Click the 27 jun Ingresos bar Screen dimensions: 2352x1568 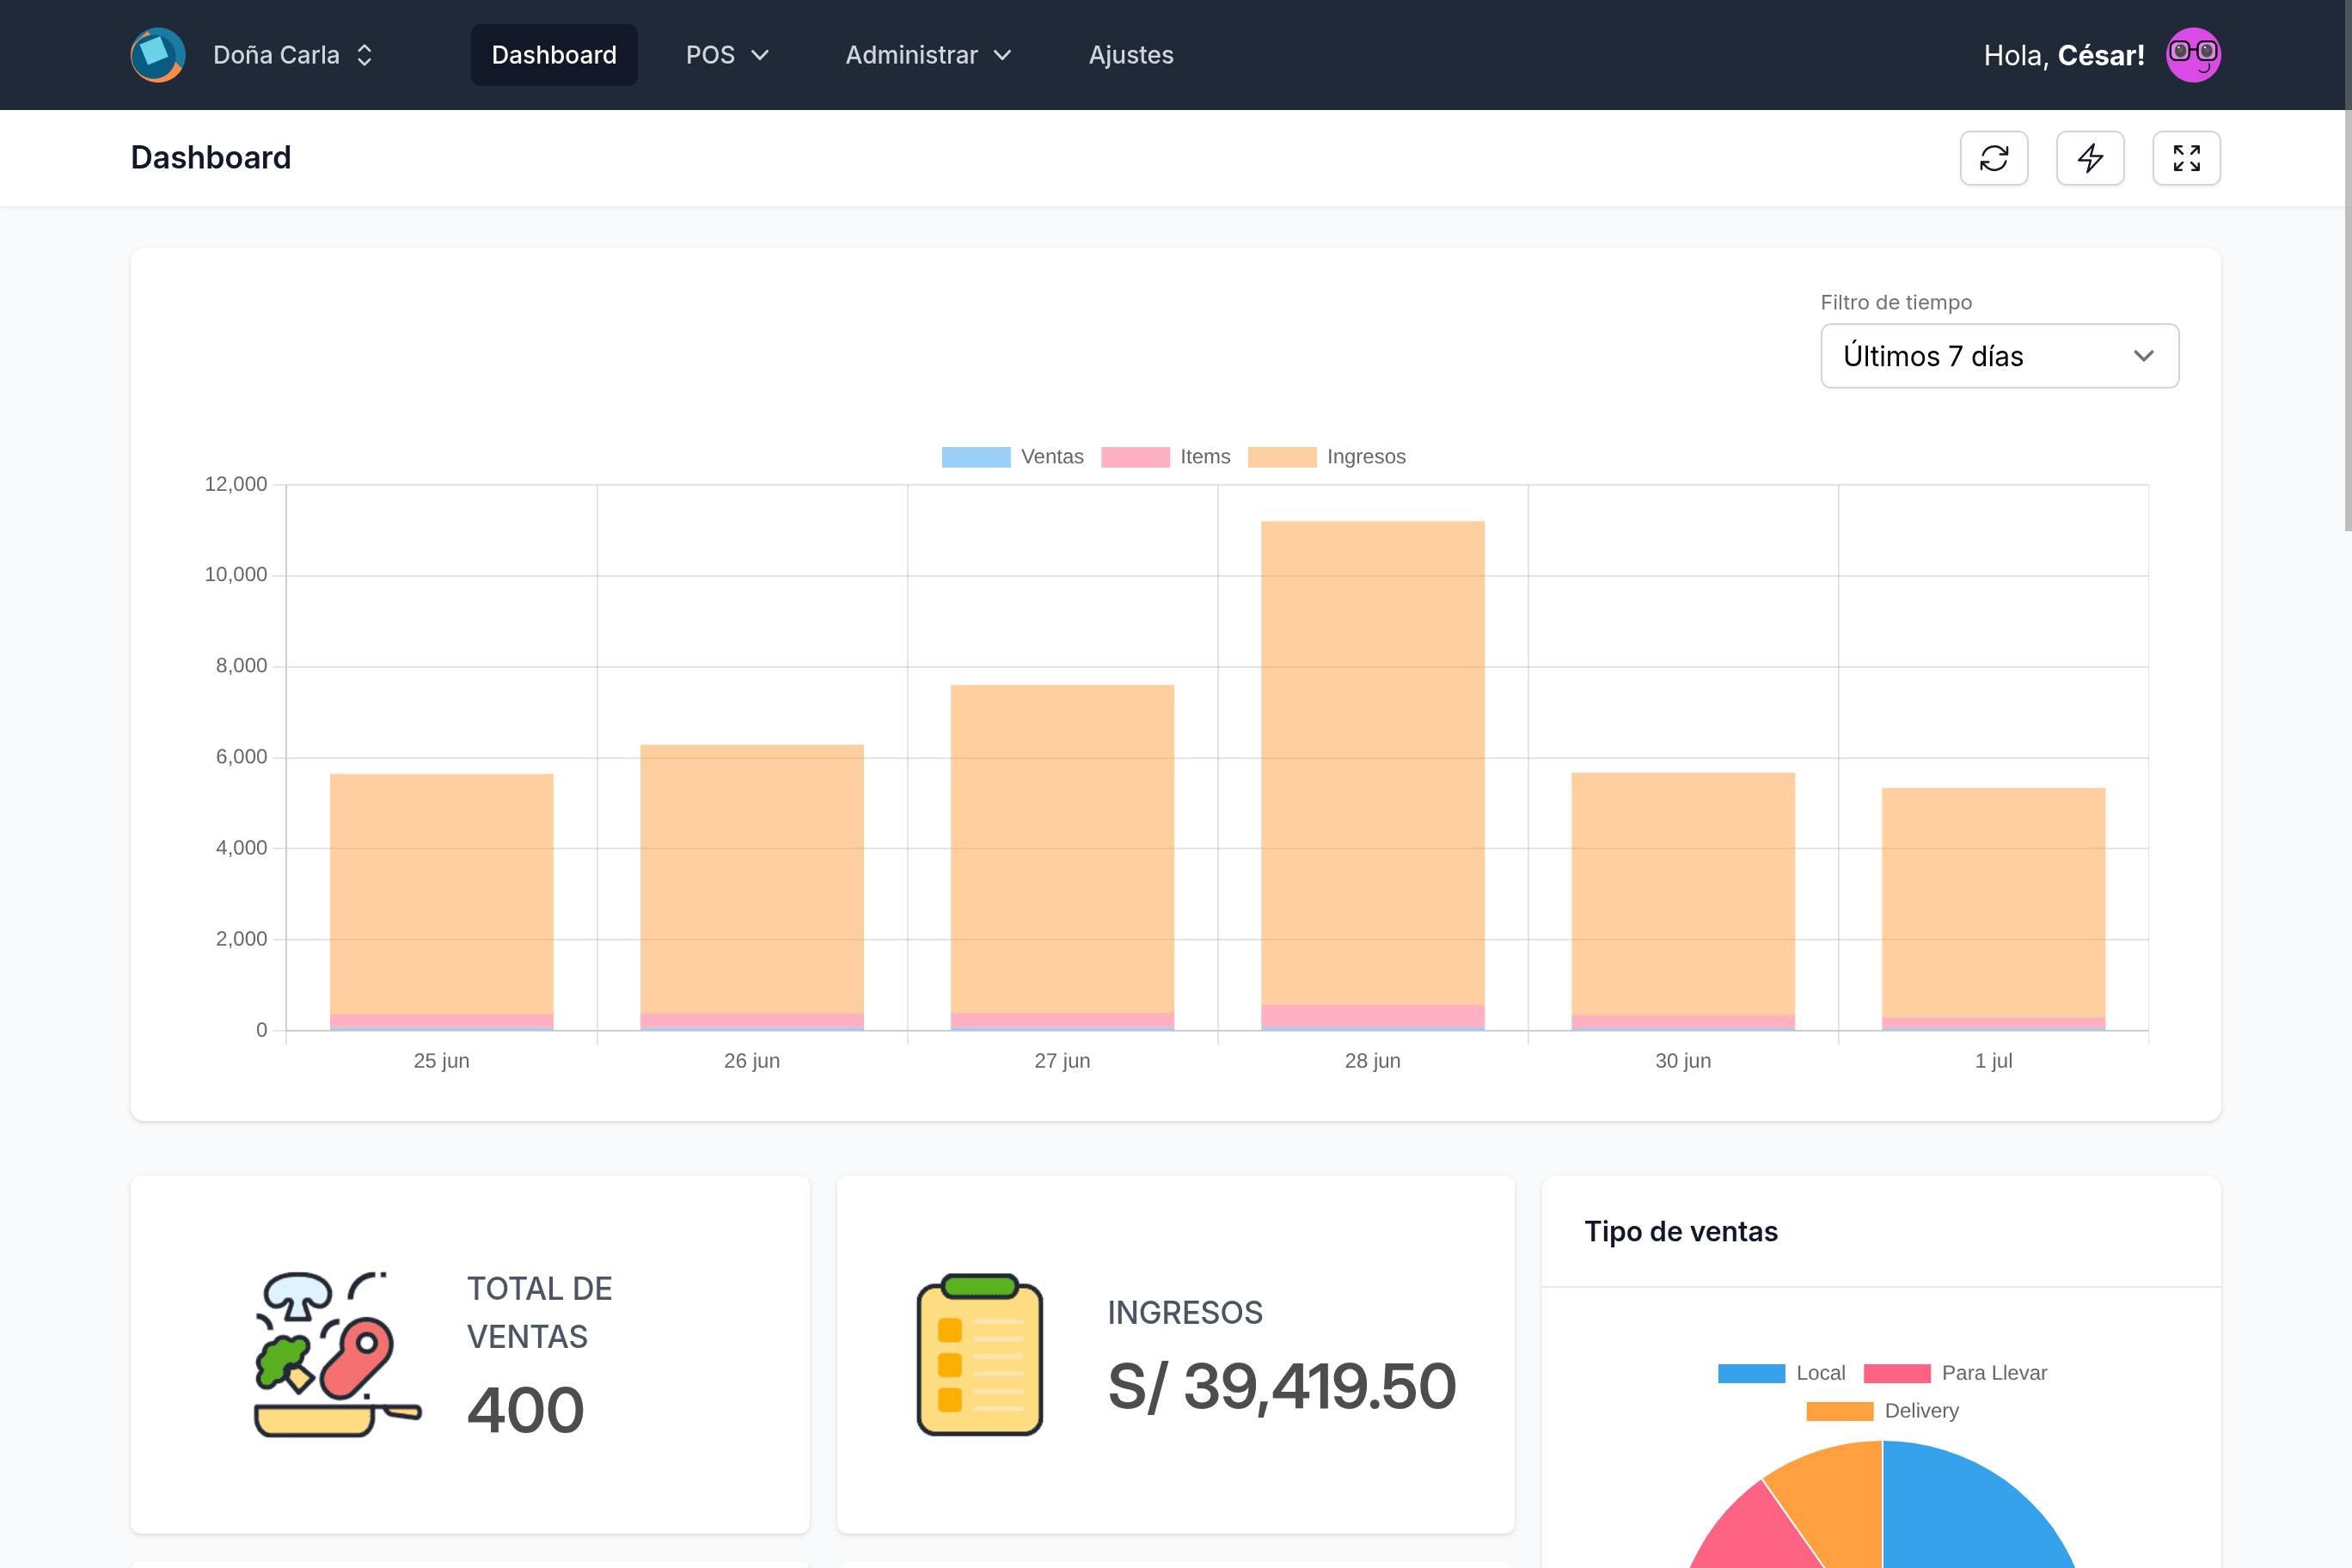pyautogui.click(x=1062, y=849)
